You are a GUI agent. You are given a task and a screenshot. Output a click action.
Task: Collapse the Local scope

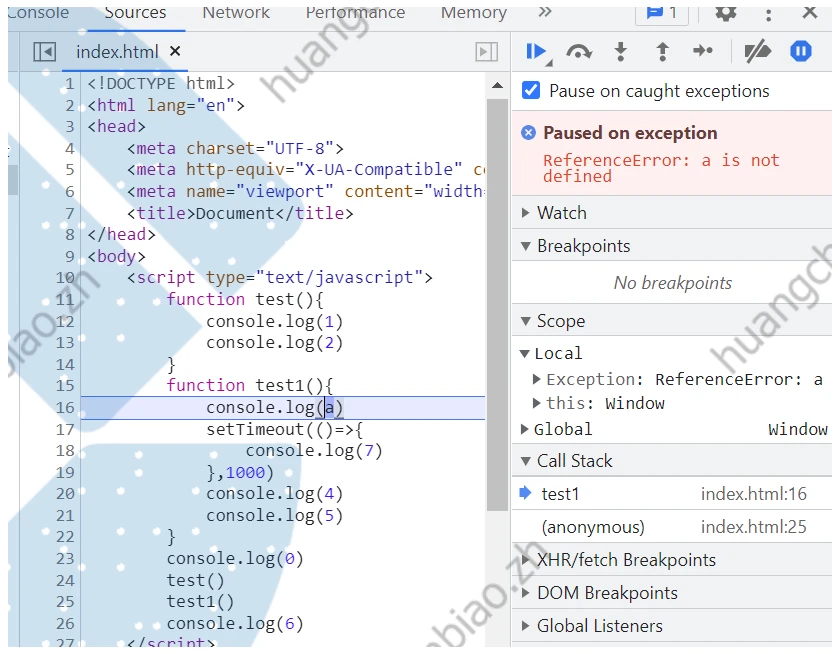[x=525, y=354]
